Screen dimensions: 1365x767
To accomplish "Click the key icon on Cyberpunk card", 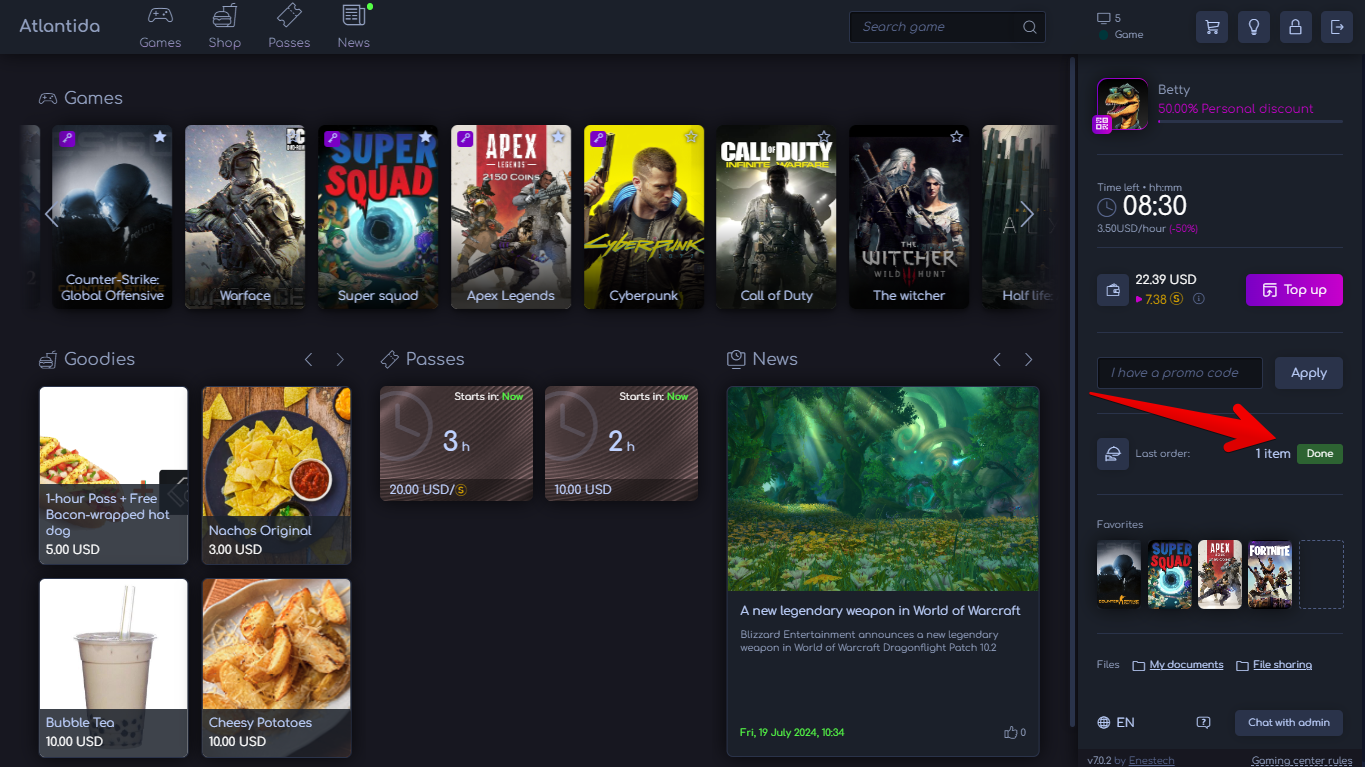I will pos(599,139).
